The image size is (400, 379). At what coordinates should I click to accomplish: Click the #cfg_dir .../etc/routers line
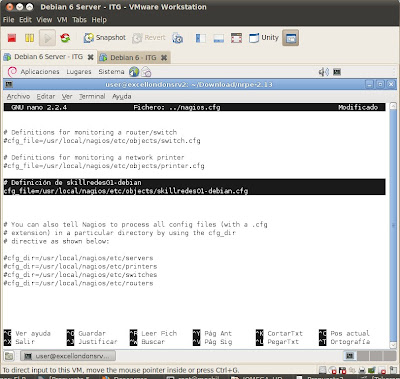click(x=79, y=283)
